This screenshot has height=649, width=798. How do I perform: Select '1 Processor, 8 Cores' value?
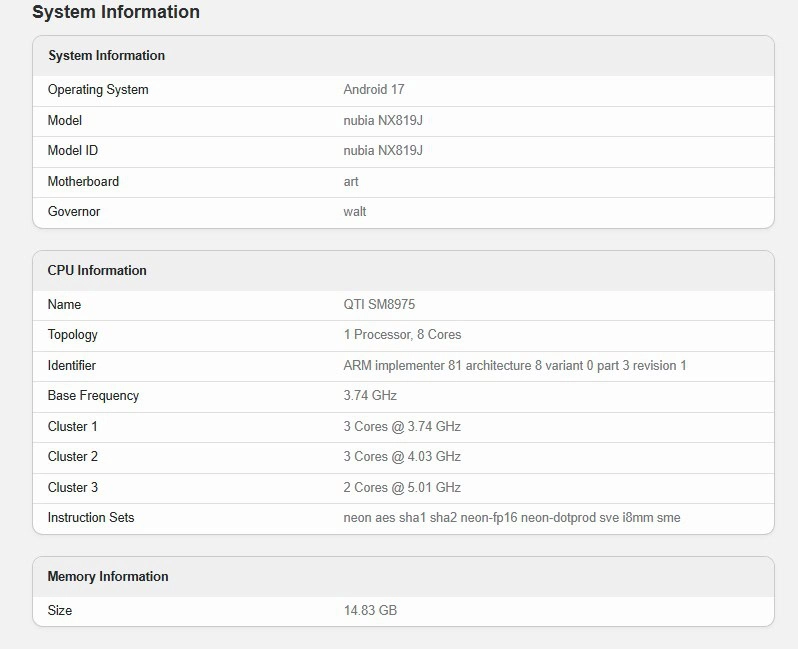coord(402,335)
